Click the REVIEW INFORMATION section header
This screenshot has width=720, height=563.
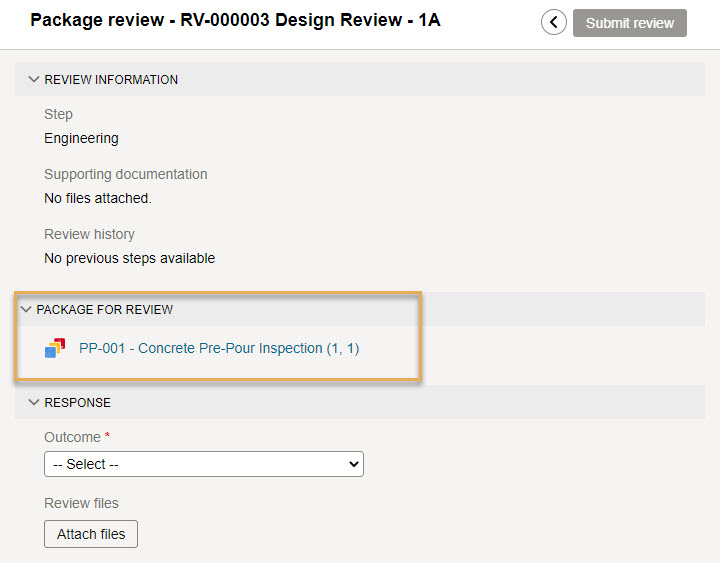(x=111, y=80)
